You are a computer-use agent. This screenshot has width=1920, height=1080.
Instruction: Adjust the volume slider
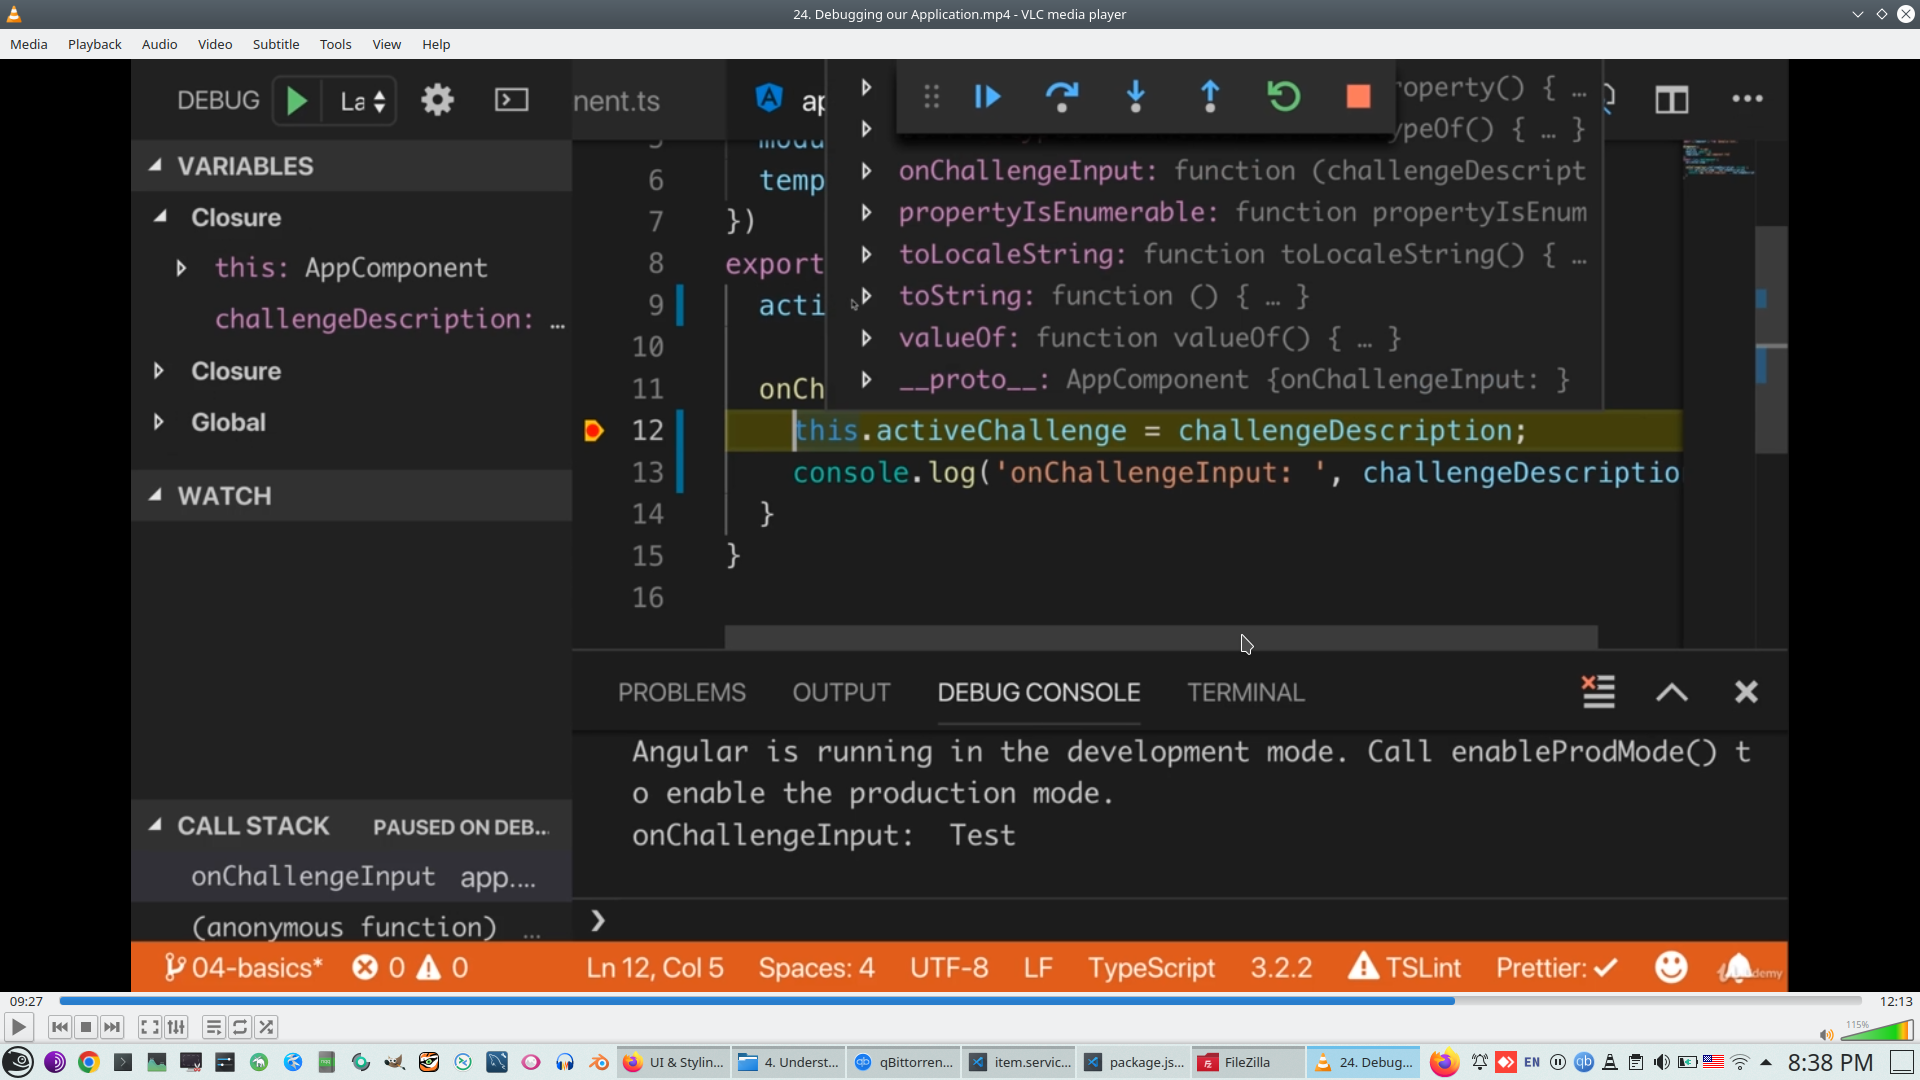pos(1878,1032)
